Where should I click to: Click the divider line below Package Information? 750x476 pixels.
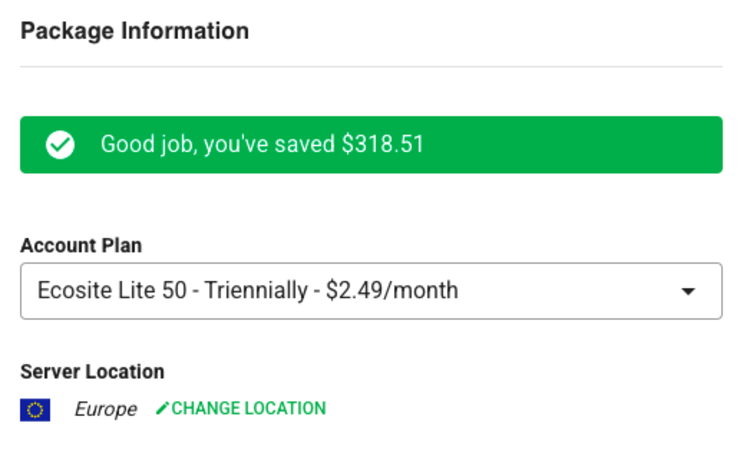[x=371, y=67]
